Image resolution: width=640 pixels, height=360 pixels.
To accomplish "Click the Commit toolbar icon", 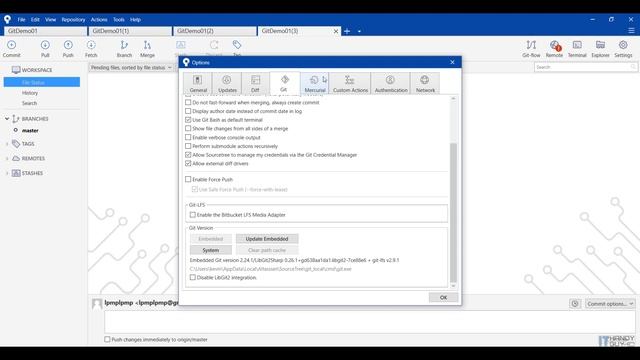I will 11,49.
